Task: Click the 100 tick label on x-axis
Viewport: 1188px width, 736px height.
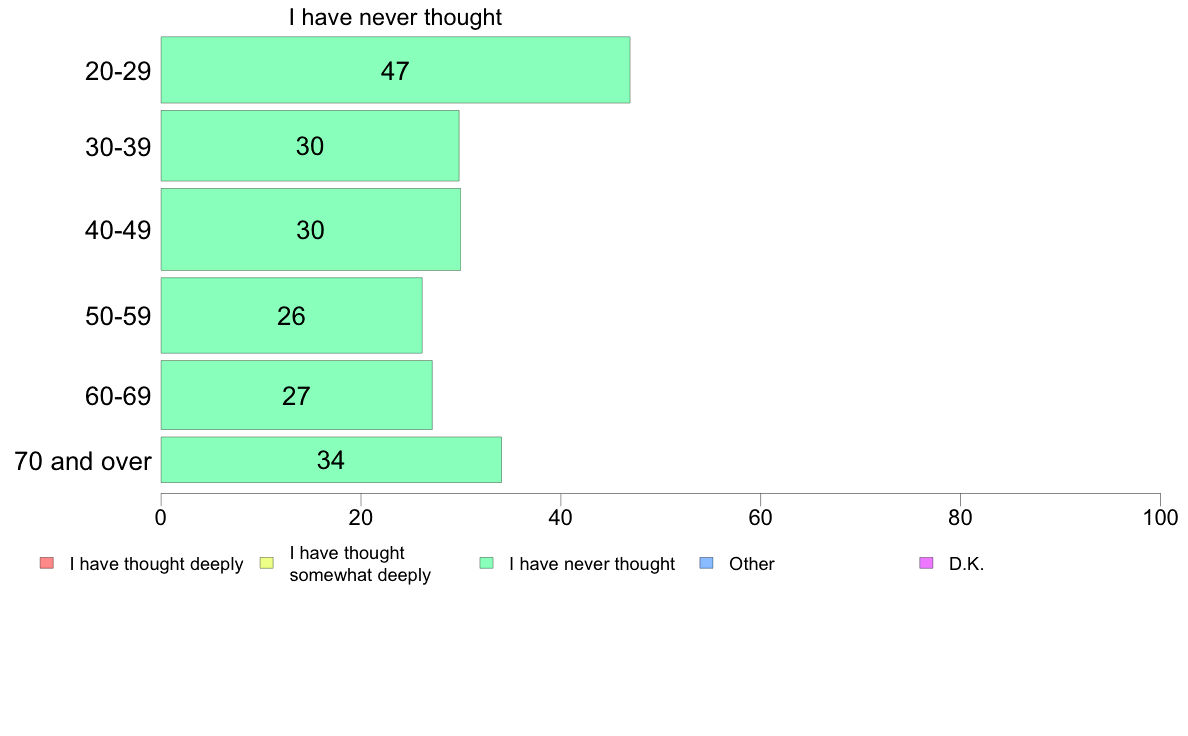Action: tap(1160, 518)
